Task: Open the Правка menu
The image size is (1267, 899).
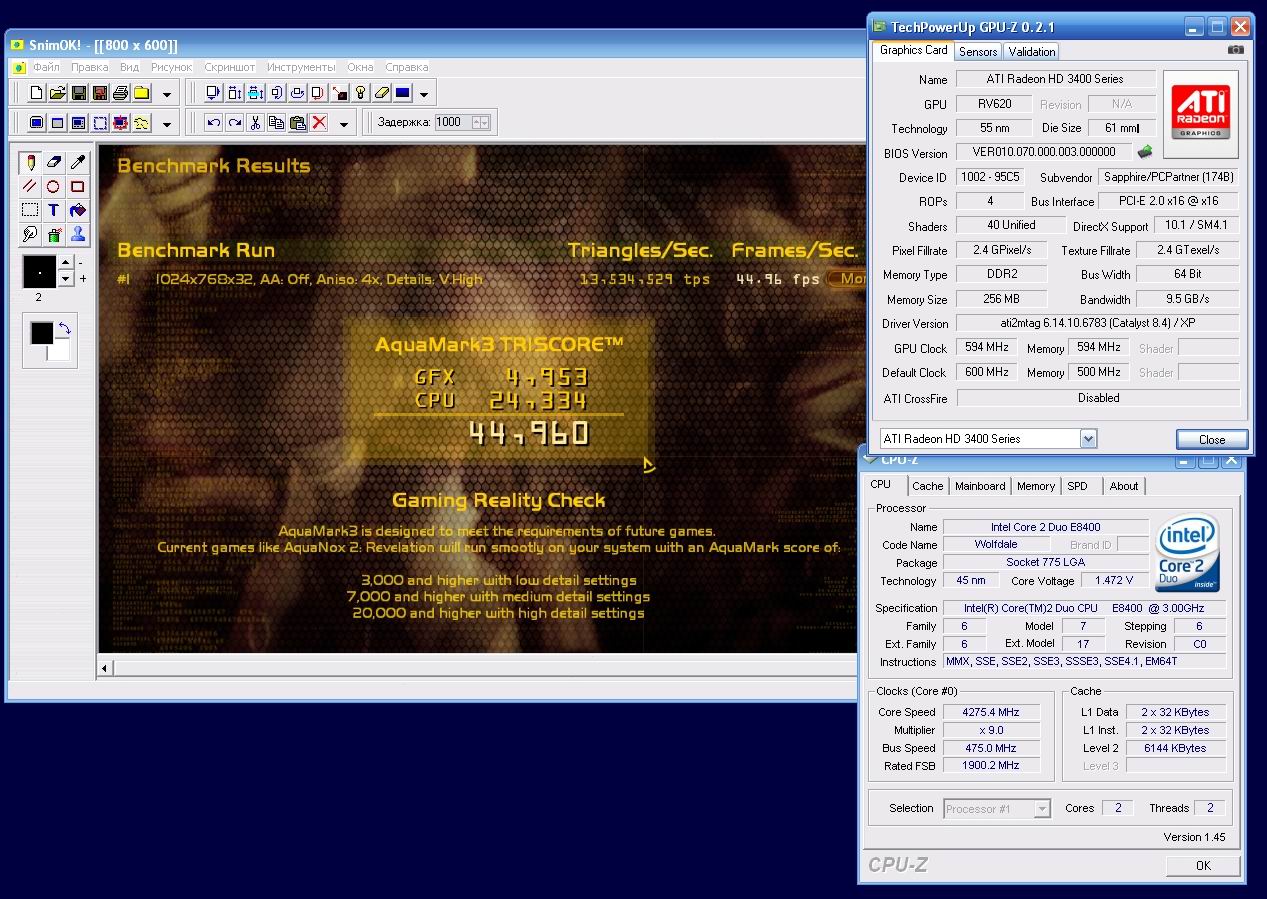Action: click(90, 67)
